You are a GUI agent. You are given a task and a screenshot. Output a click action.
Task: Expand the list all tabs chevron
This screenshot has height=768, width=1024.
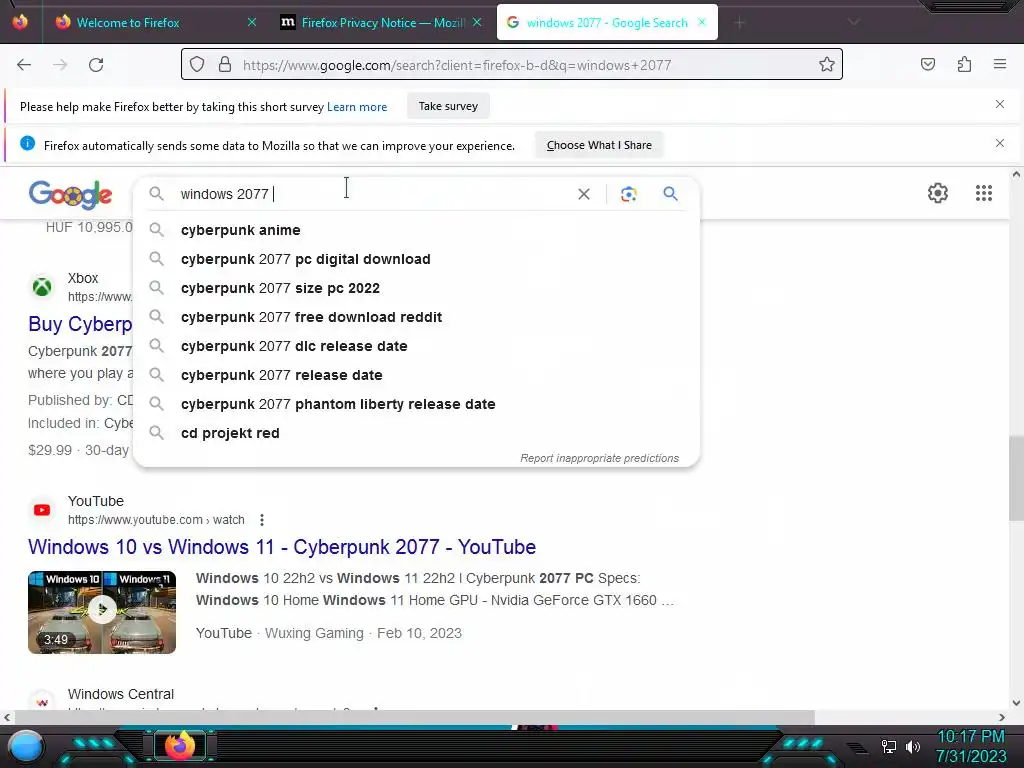pos(854,22)
